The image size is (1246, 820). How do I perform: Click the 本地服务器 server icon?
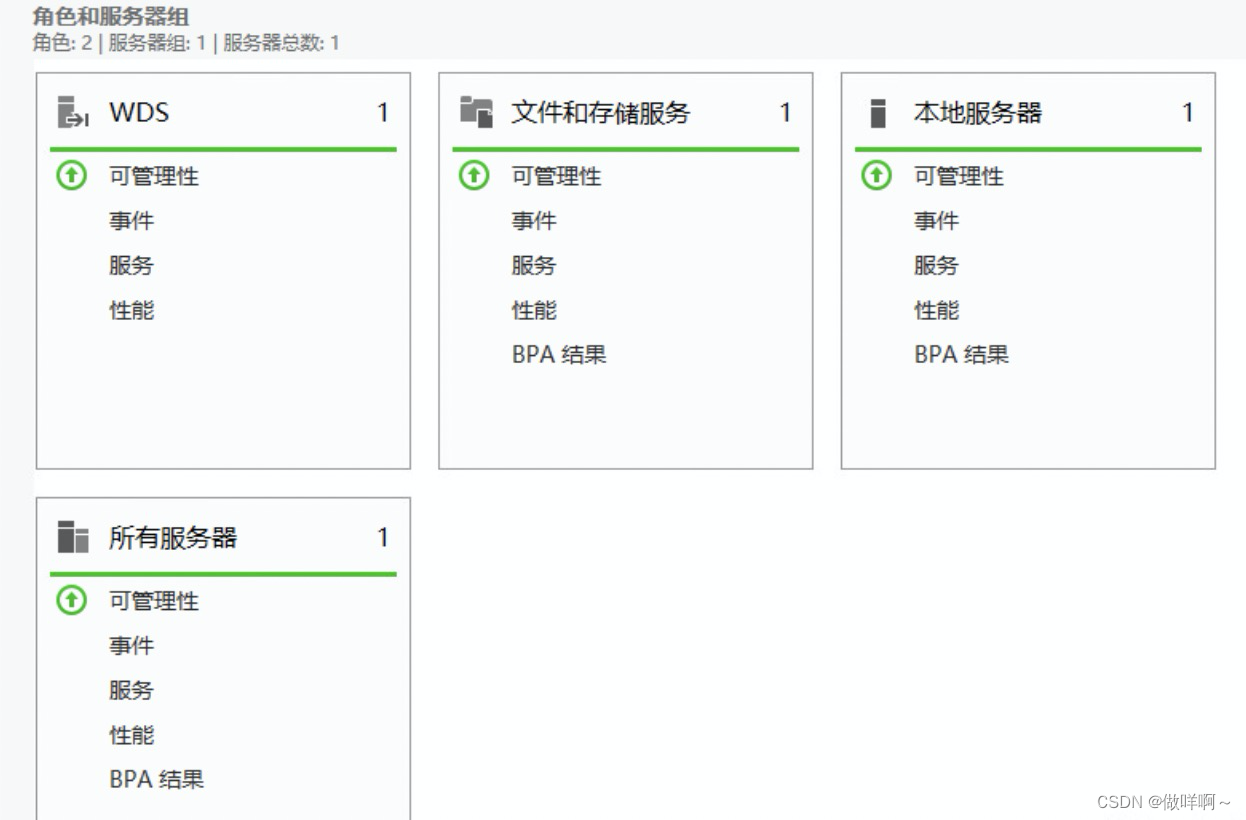[x=878, y=113]
